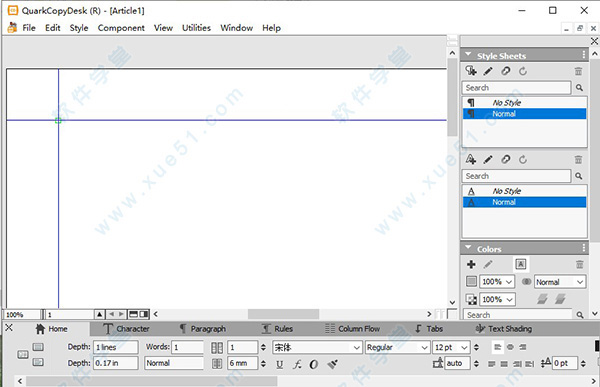Open the File menu
Image resolution: width=600 pixels, height=387 pixels.
29,28
